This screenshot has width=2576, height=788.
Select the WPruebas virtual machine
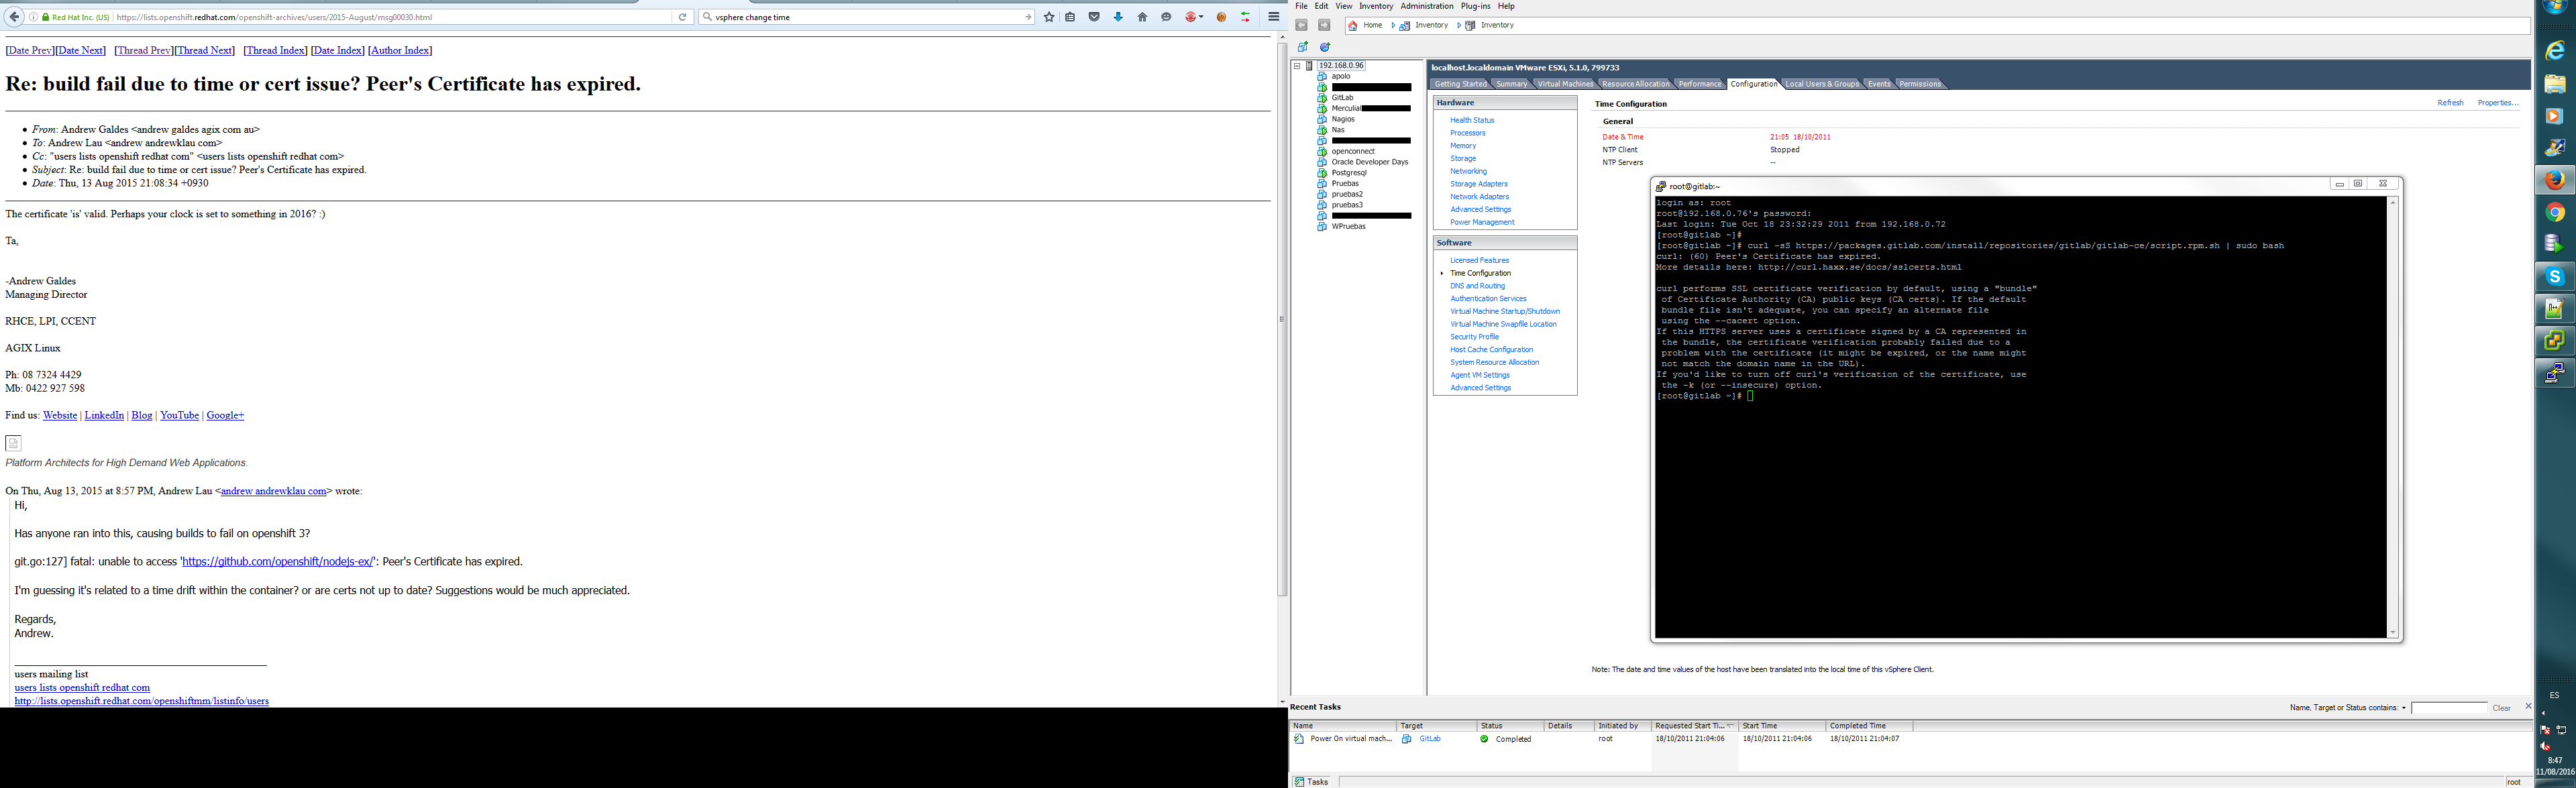click(x=1348, y=227)
